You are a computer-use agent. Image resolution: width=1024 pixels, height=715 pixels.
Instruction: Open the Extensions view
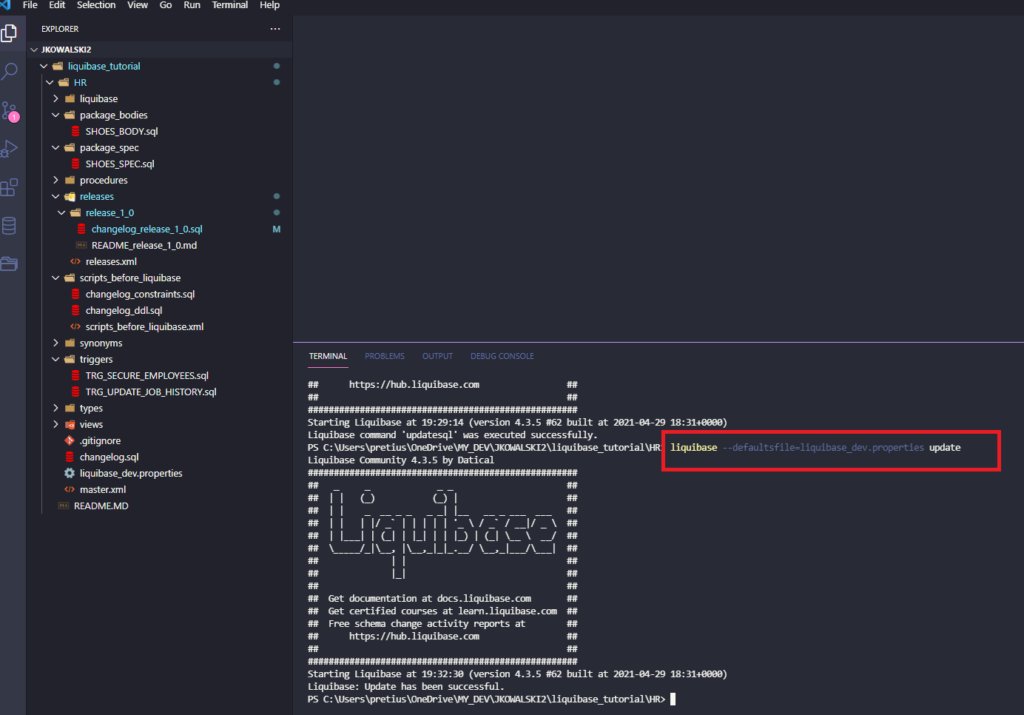9,187
